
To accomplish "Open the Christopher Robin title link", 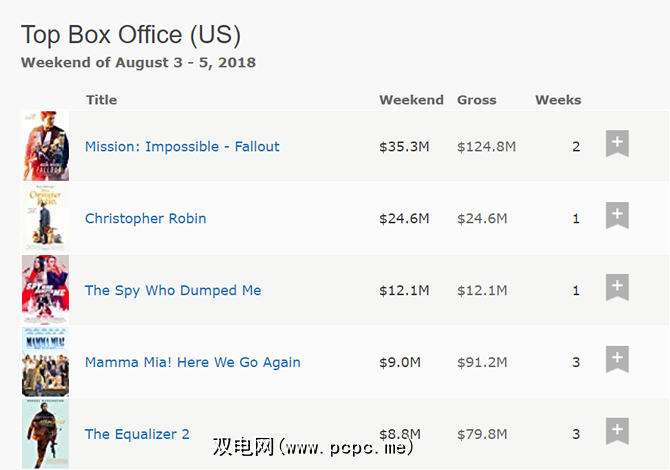I will 145,219.
